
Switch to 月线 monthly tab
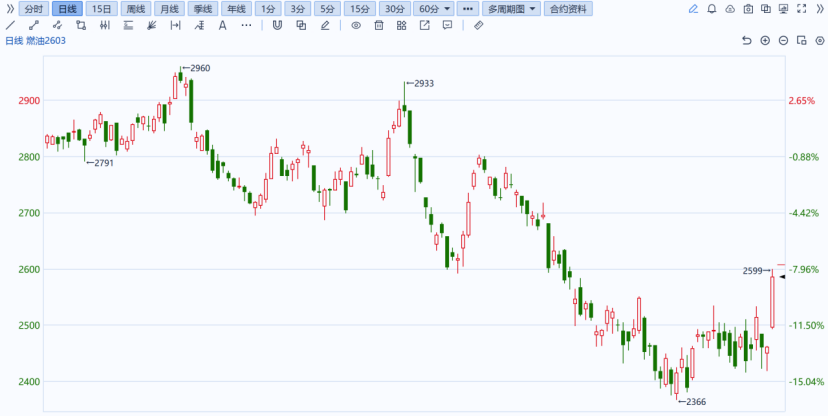click(169, 8)
